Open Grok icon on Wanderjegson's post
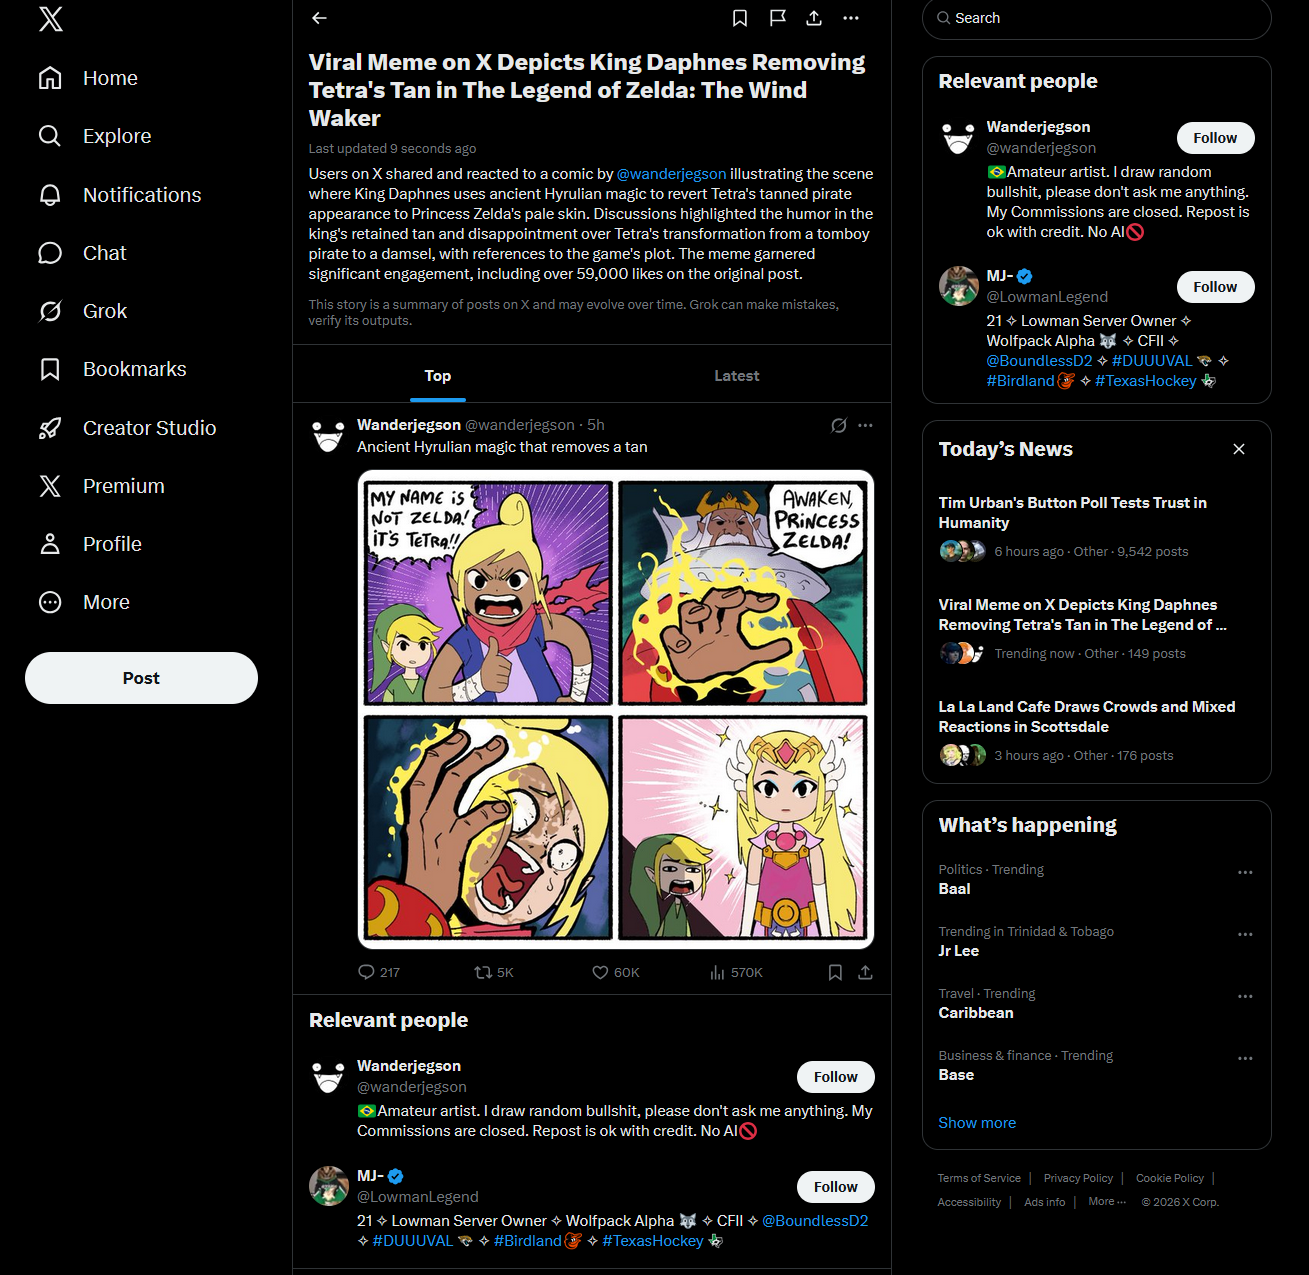This screenshot has height=1275, width=1309. pyautogui.click(x=839, y=425)
